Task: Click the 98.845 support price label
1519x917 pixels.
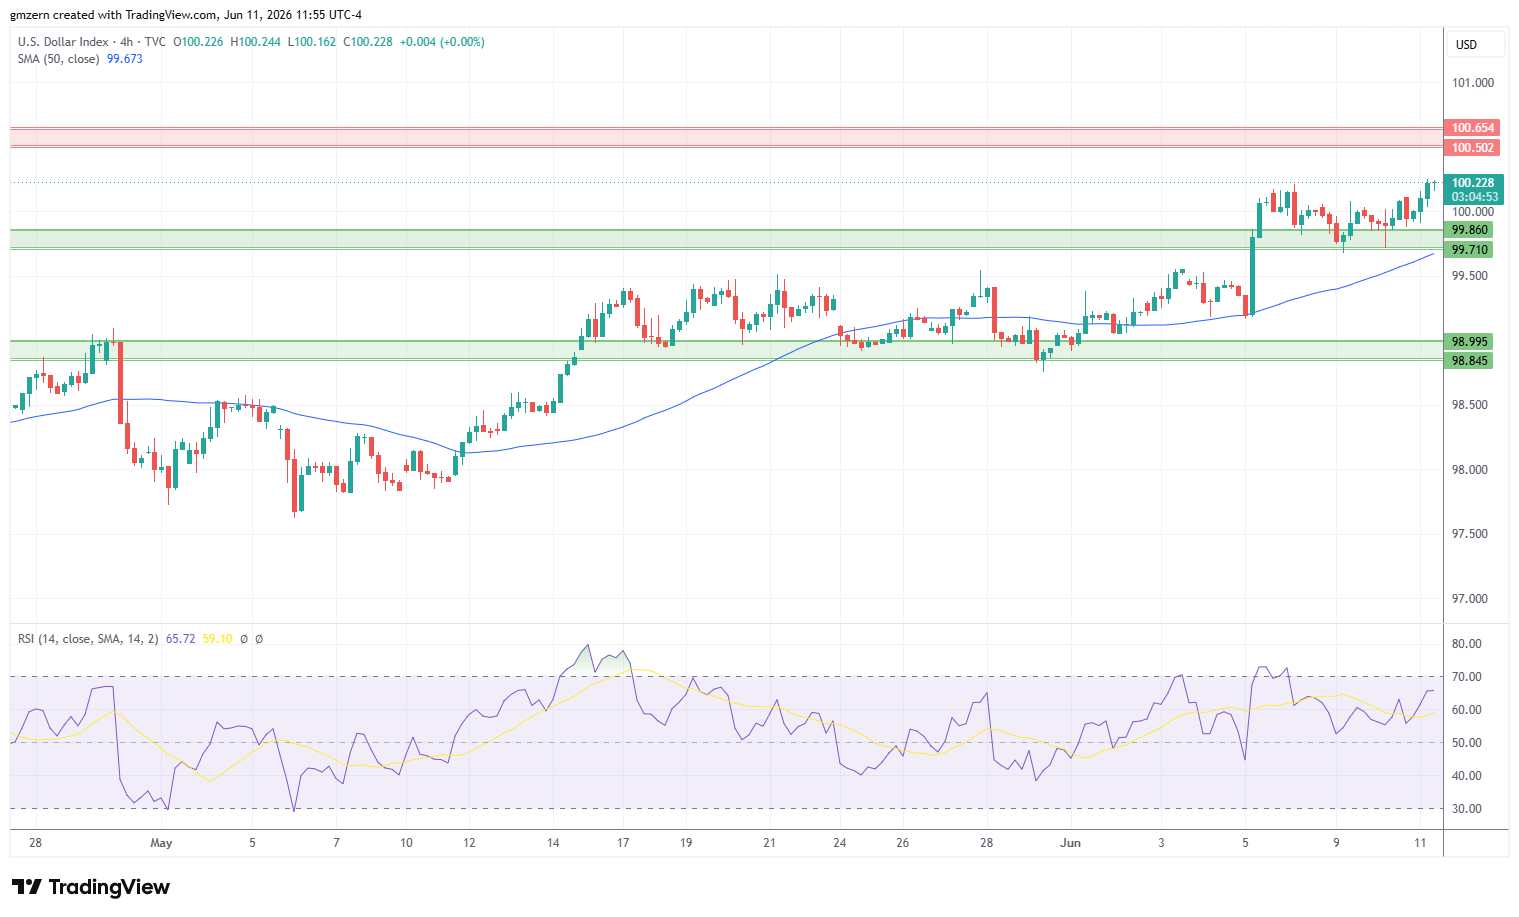Action: (1470, 361)
